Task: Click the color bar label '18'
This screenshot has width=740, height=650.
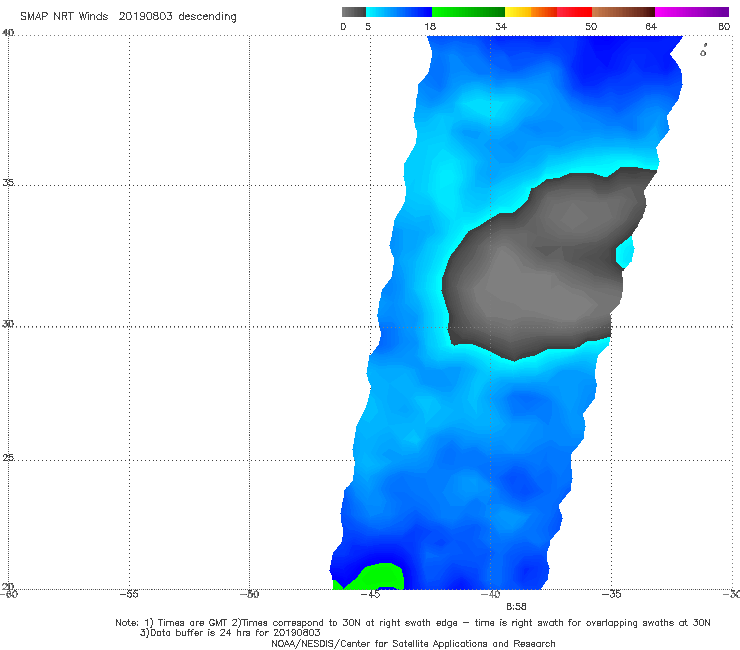Action: tap(430, 27)
